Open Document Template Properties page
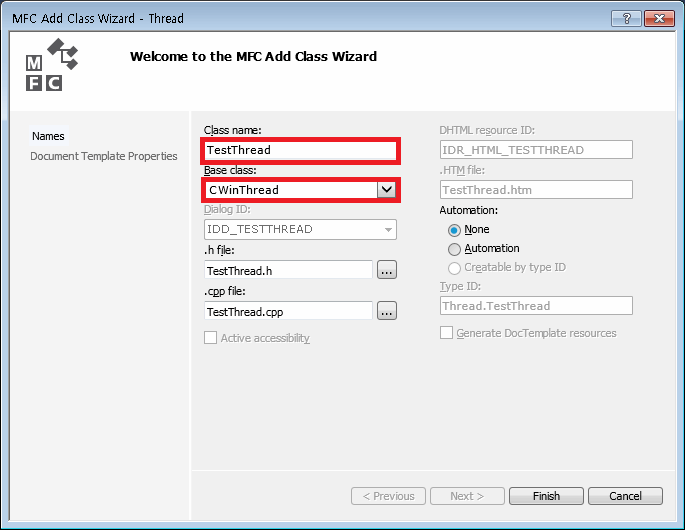Viewport: 685px width, 530px height. tap(104, 156)
